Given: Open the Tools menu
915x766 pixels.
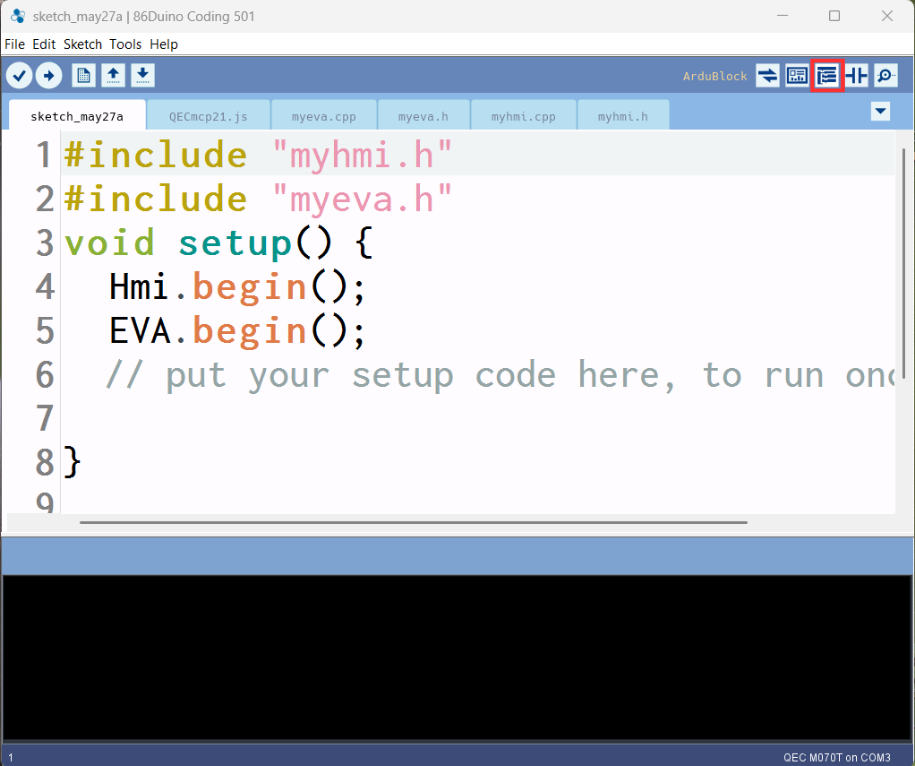Looking at the screenshot, I should [x=125, y=44].
